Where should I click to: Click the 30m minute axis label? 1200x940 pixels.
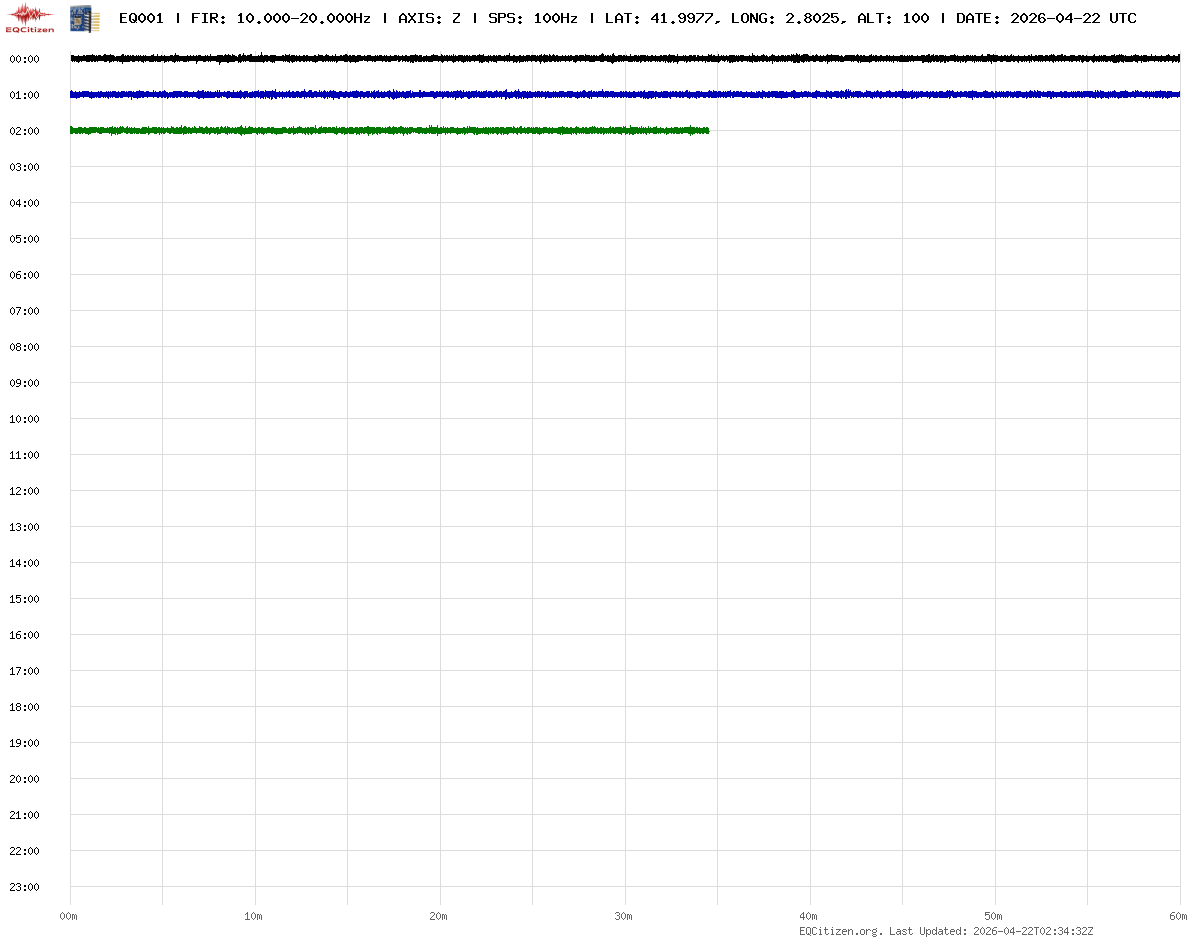[624, 916]
